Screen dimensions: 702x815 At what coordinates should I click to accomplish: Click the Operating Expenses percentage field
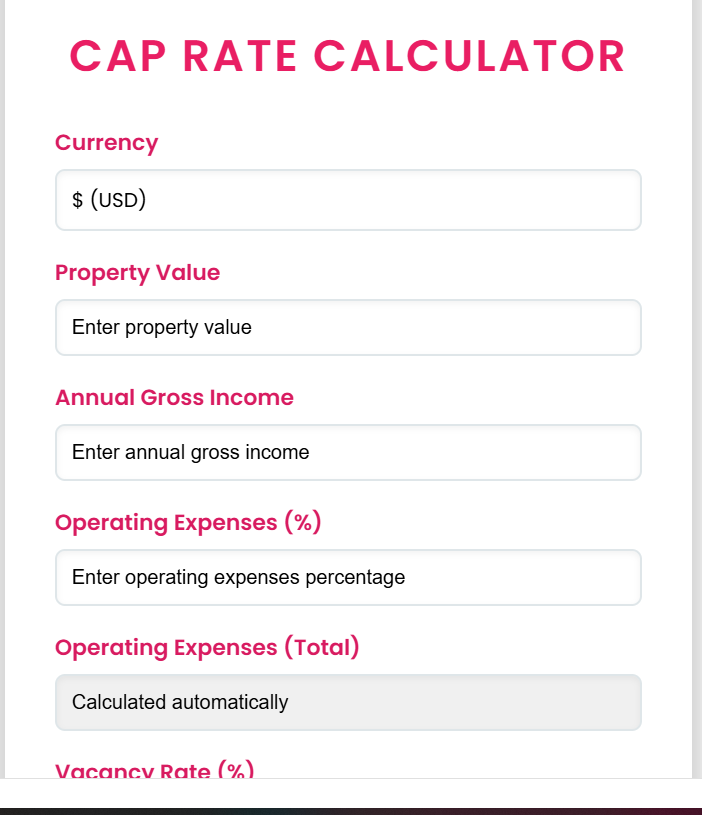[348, 577]
